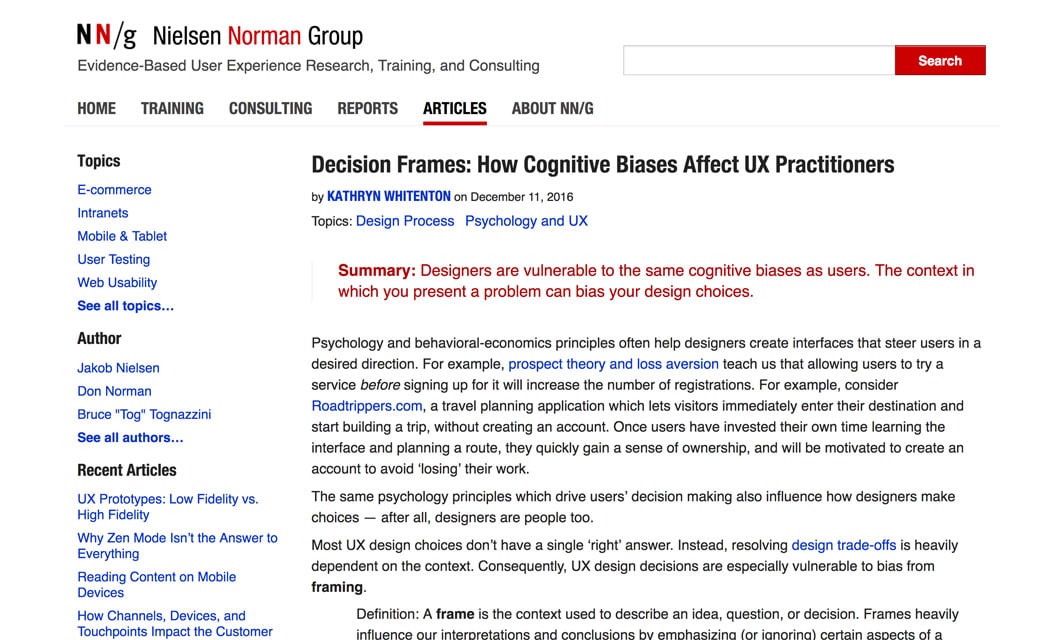
Task: Open author Jakob Nielsen's page
Action: pyautogui.click(x=118, y=368)
